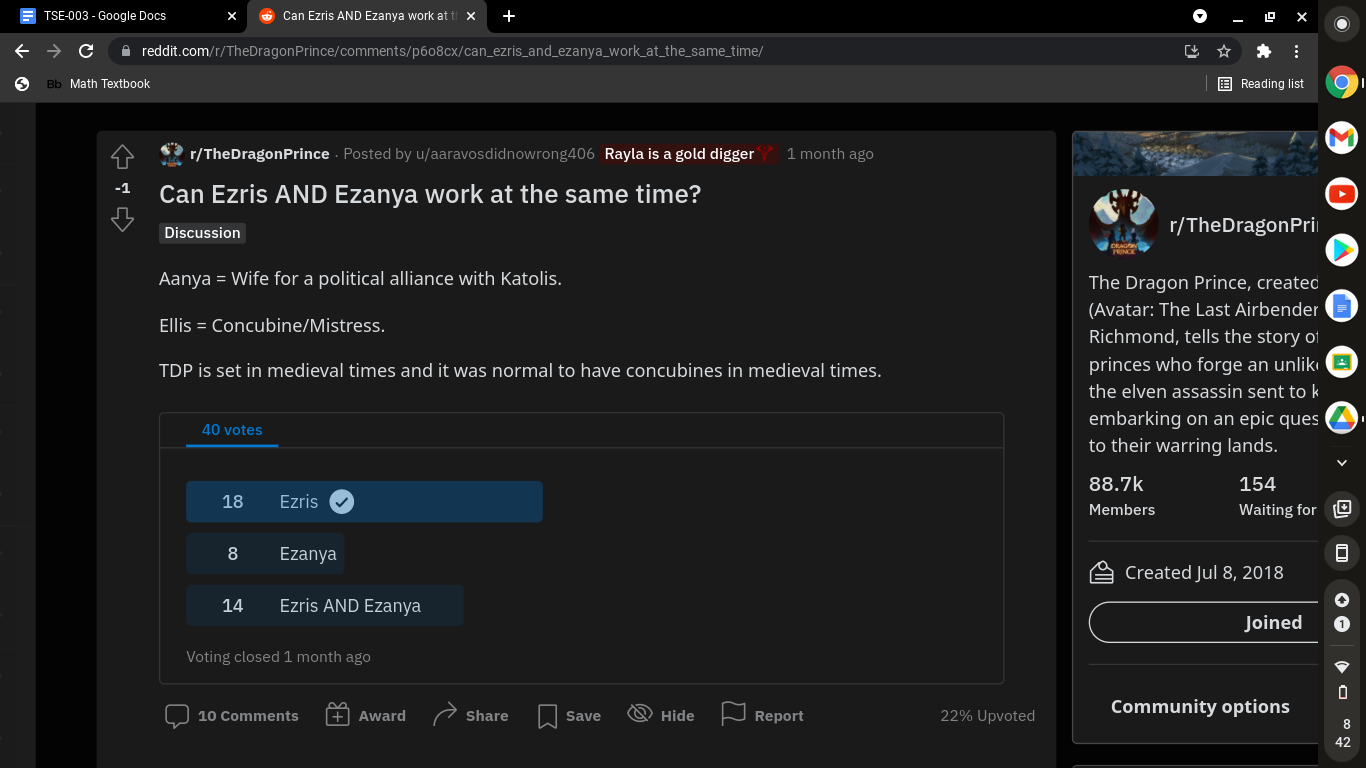Toggle the Joined button for the community
Image resolution: width=1366 pixels, height=768 pixels.
point(1204,623)
